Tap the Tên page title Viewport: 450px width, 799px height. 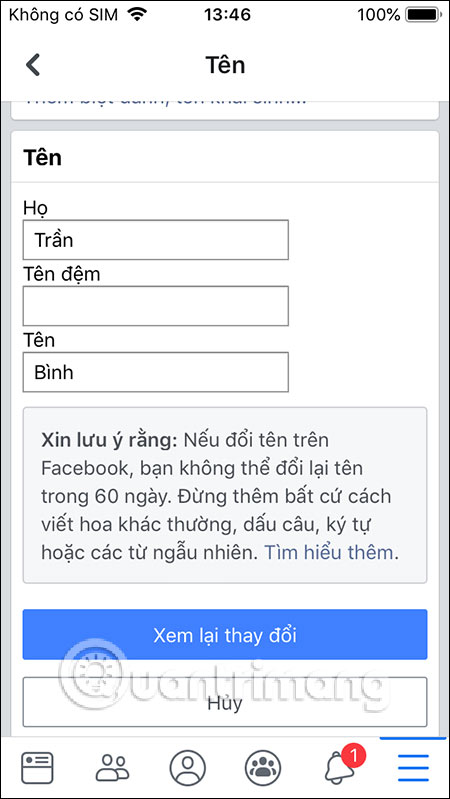(x=225, y=65)
